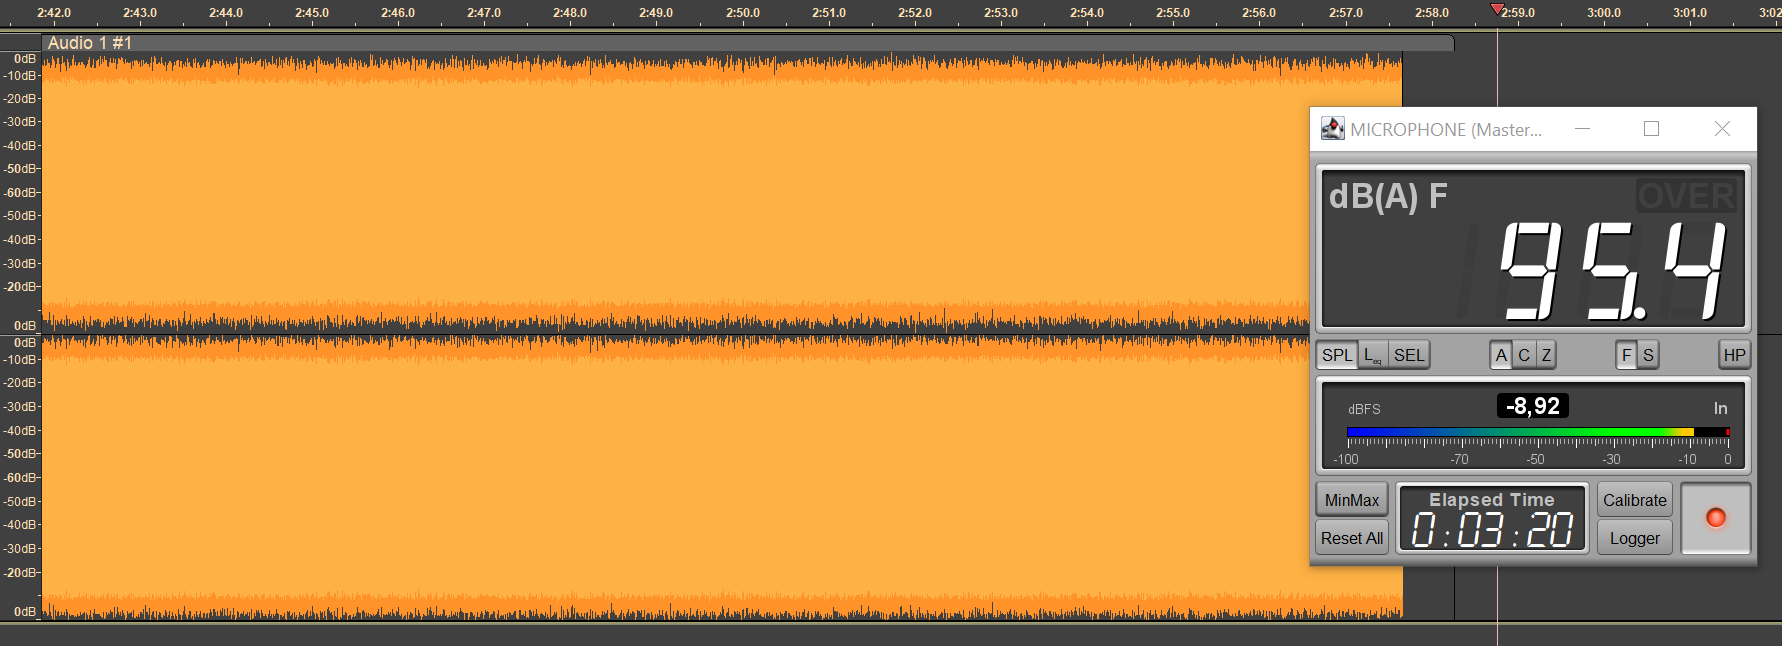Select Leq measurement mode
1782x646 pixels.
(1372, 355)
